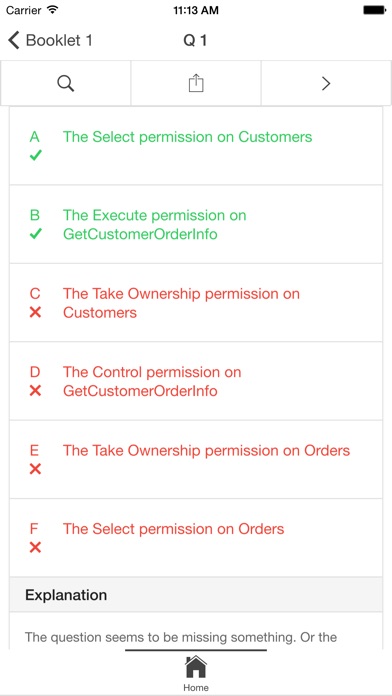Tap red X under option D
Image resolution: width=392 pixels, height=696 pixels.
(35, 391)
